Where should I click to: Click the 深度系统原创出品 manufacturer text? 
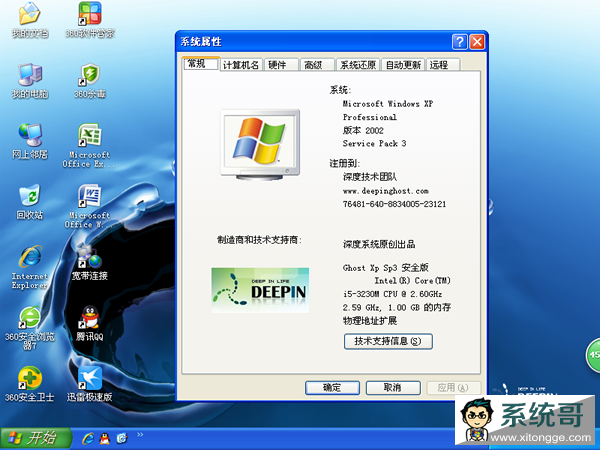coord(379,244)
